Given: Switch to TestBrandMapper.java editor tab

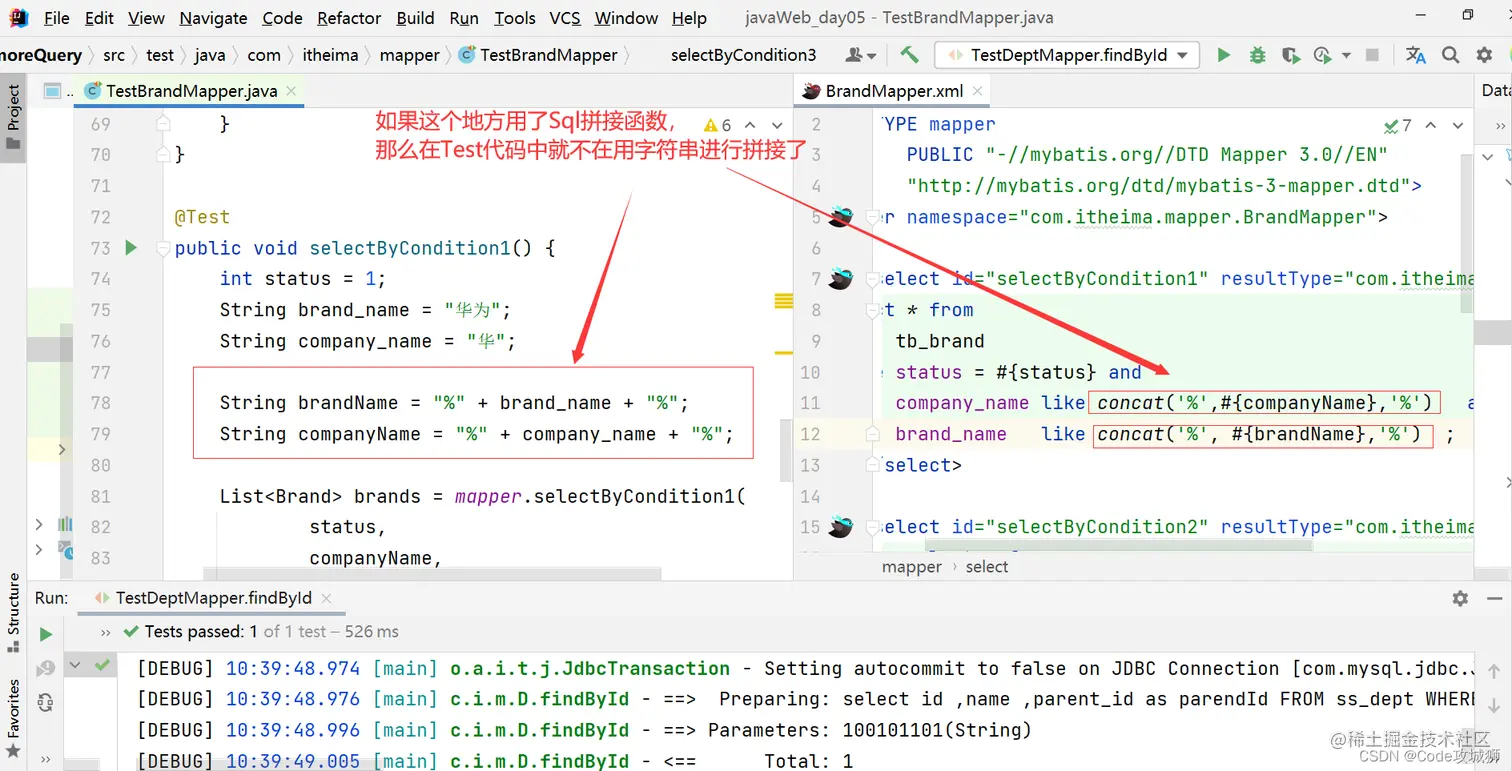Looking at the screenshot, I should pyautogui.click(x=191, y=91).
